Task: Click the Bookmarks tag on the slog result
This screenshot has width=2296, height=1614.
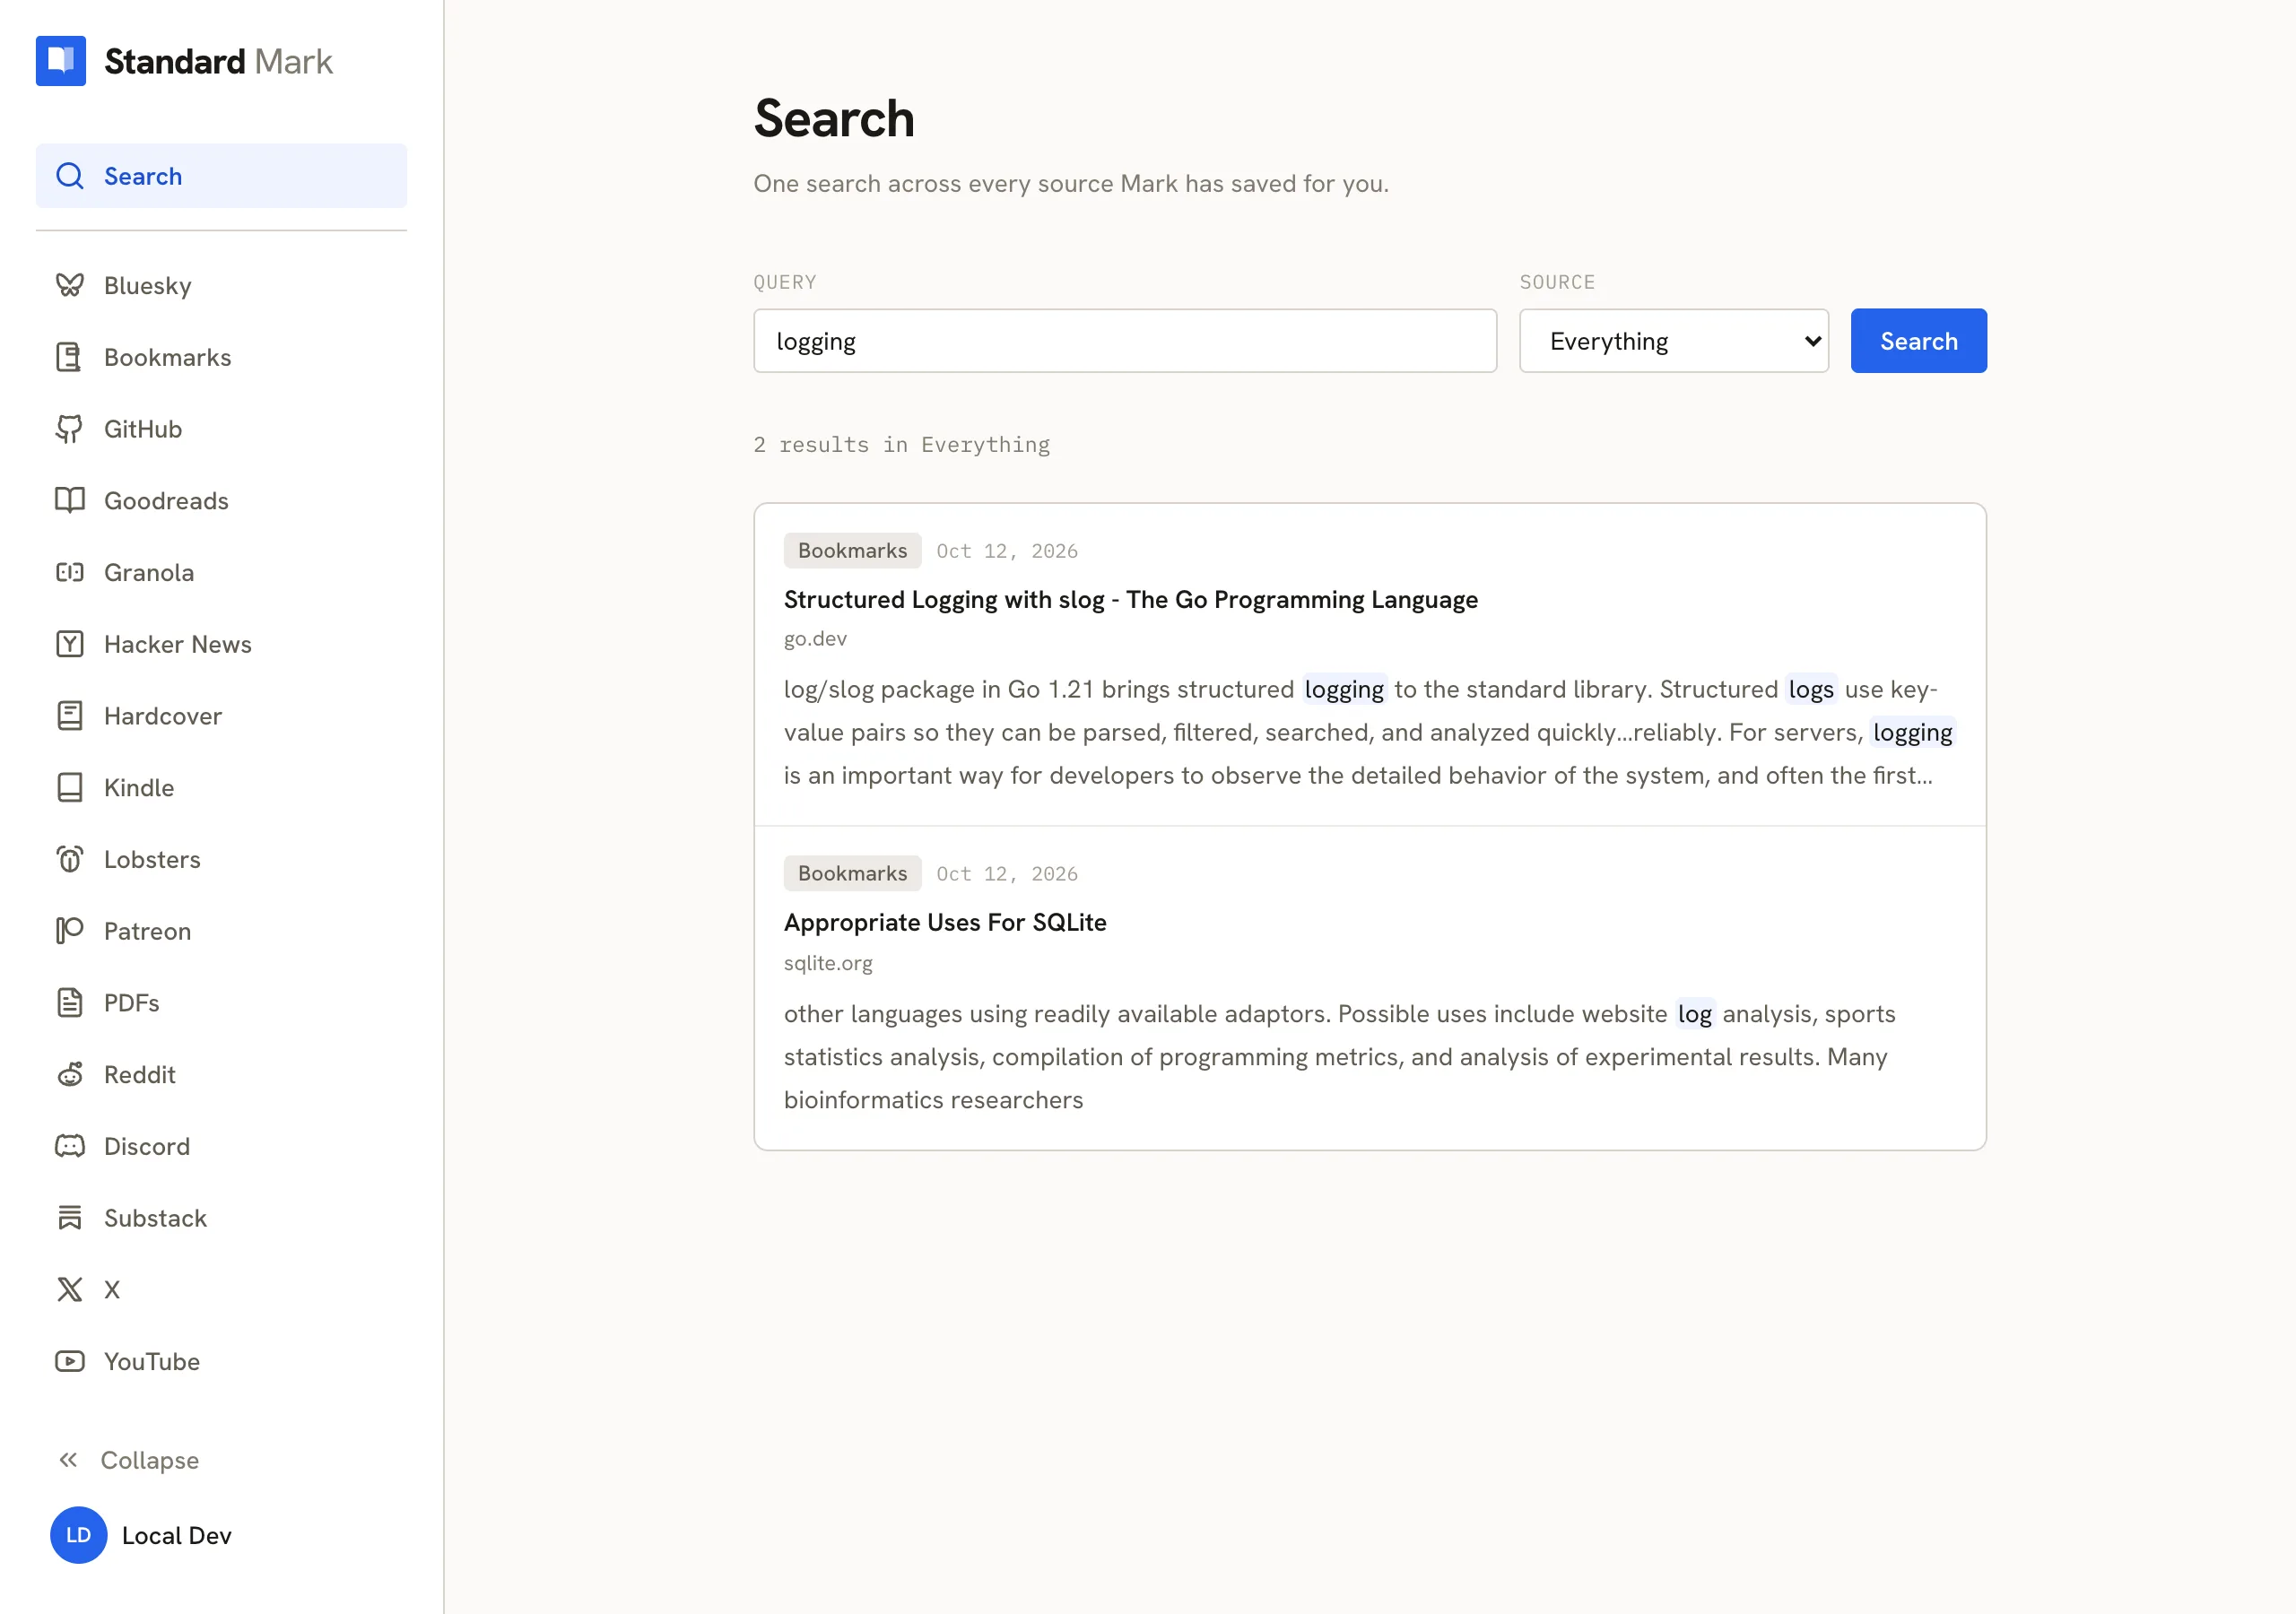Action: (x=852, y=551)
